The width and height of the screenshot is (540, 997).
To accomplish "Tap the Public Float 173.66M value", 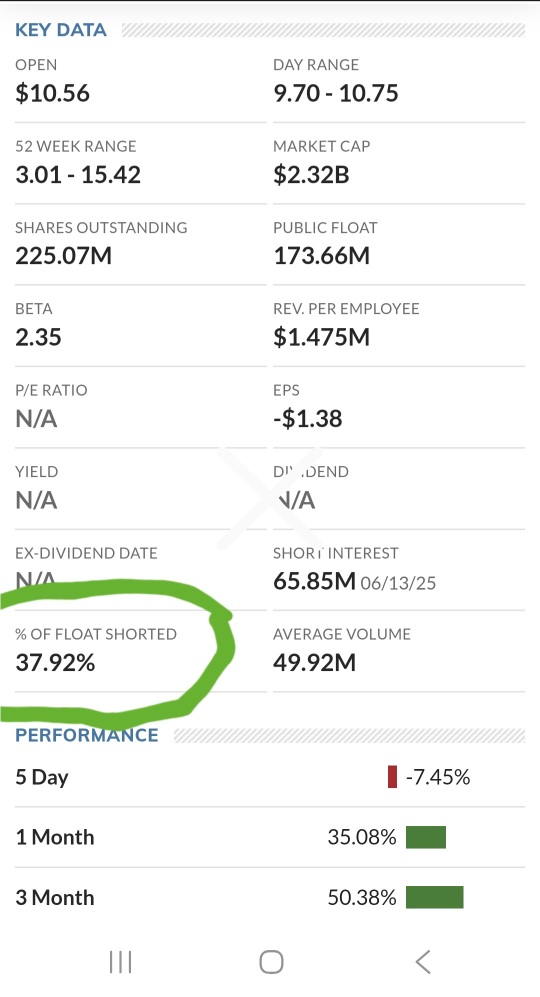I will [322, 256].
